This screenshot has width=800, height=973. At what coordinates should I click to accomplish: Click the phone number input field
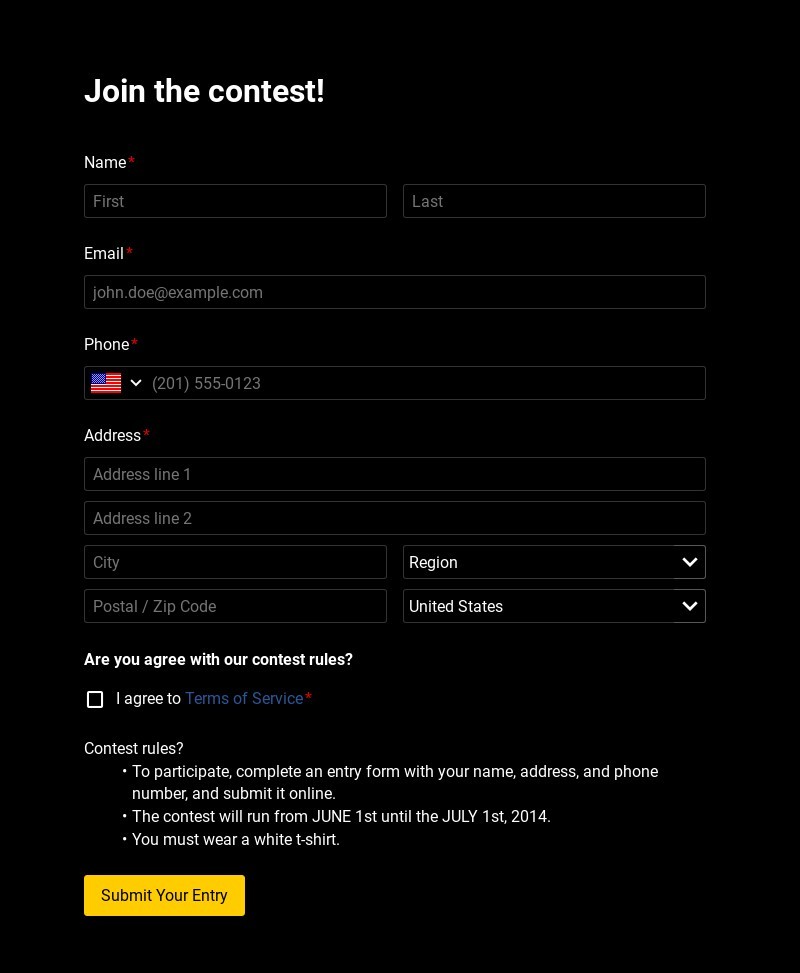tap(425, 383)
